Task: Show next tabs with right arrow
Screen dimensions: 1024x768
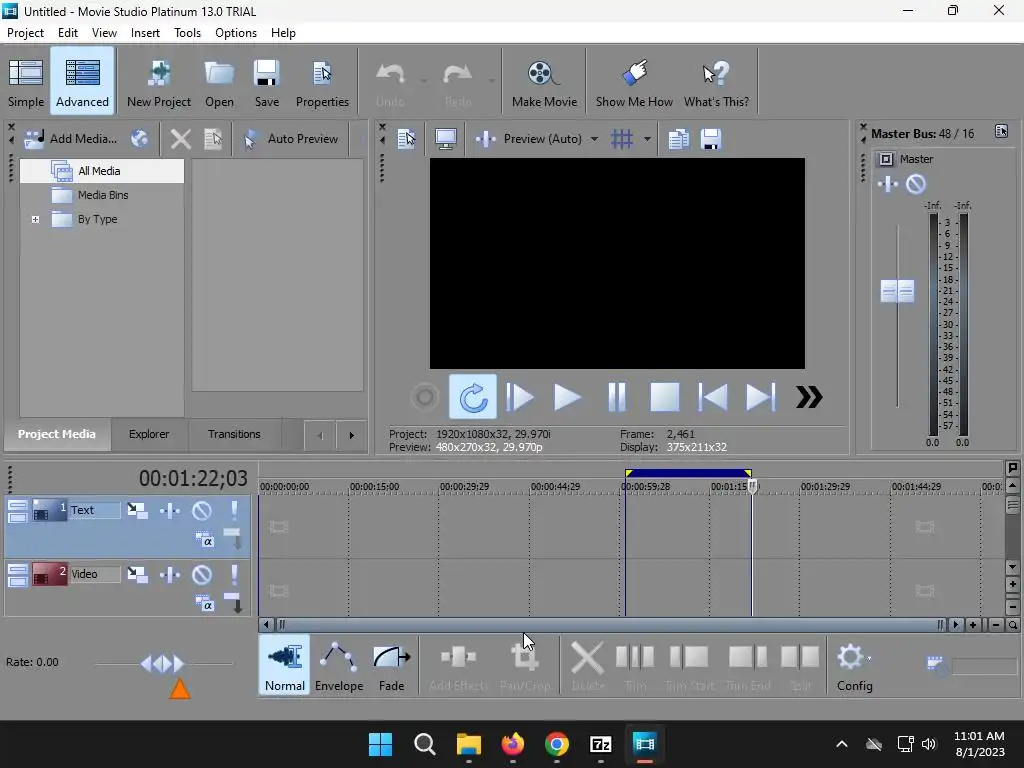Action: tap(351, 436)
